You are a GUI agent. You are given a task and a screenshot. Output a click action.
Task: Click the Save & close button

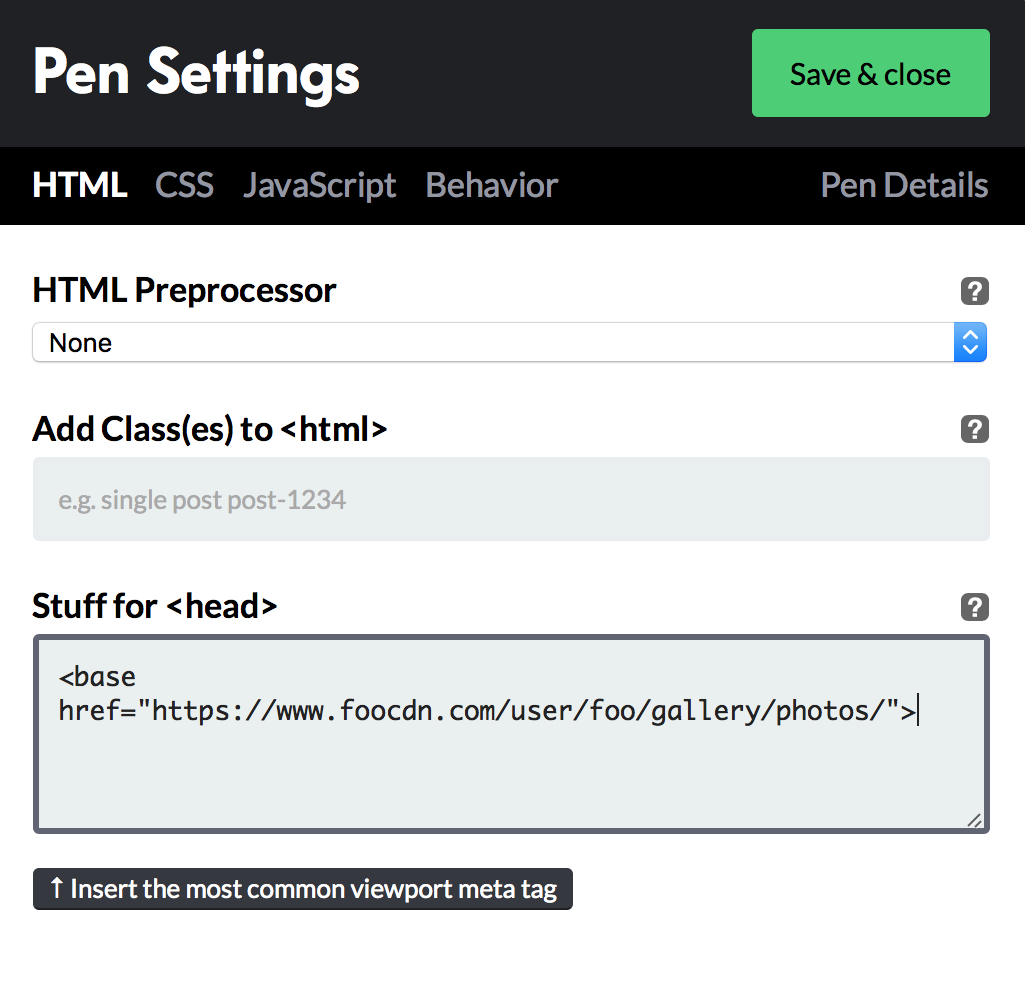tap(871, 73)
